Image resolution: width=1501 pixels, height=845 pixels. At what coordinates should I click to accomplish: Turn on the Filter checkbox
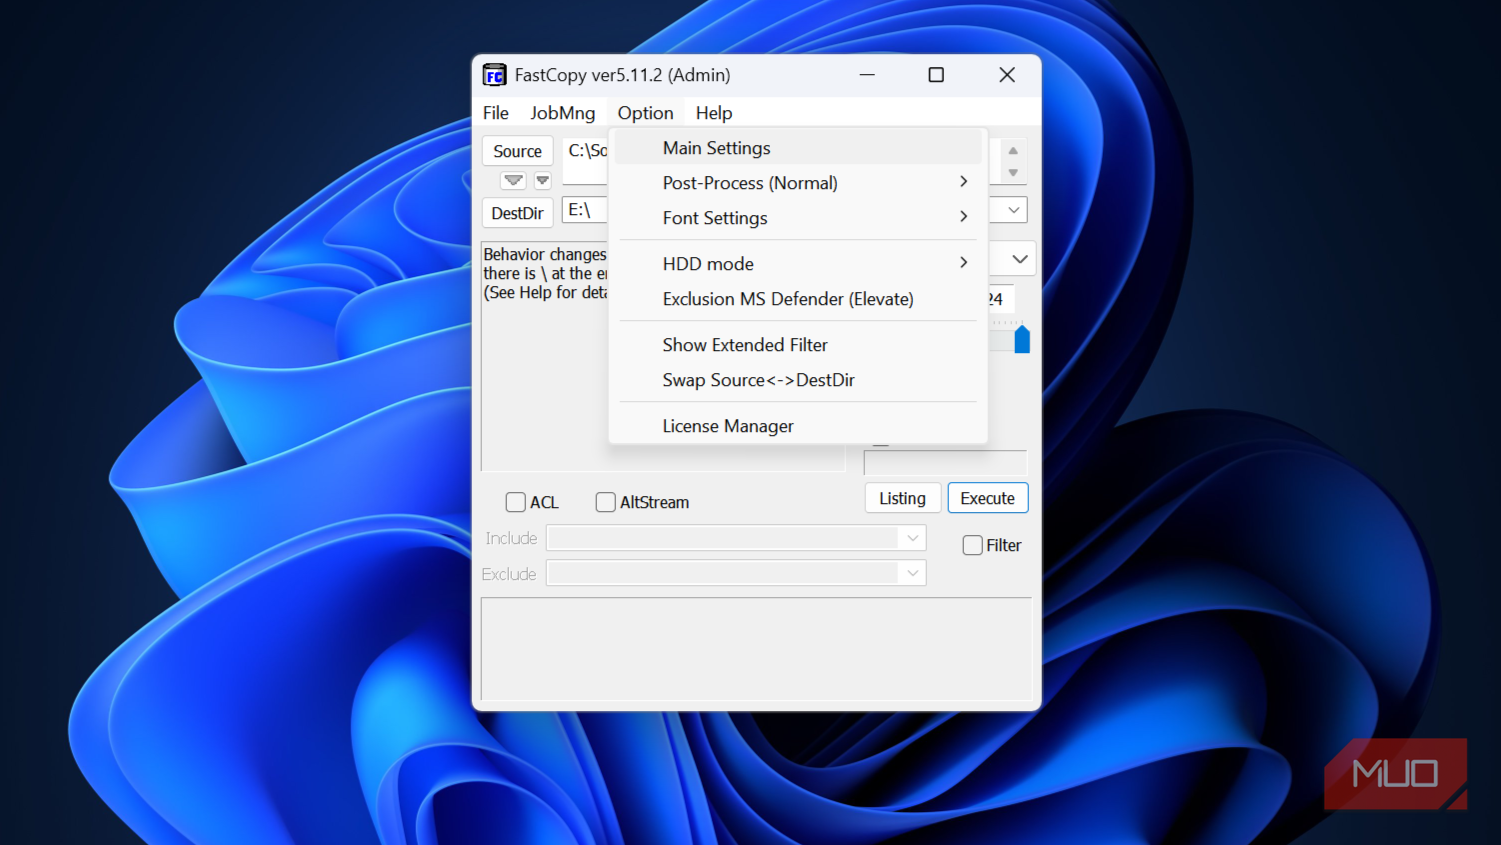(972, 545)
